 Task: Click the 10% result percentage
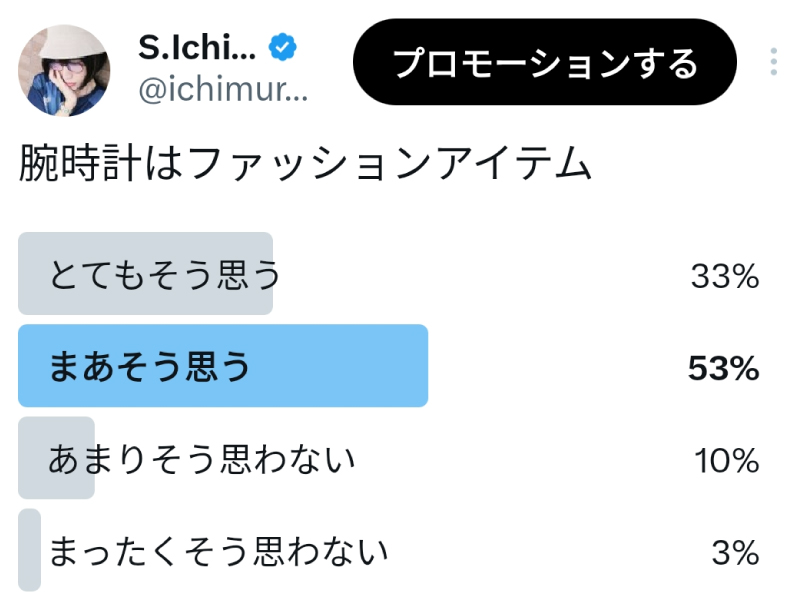point(727,460)
